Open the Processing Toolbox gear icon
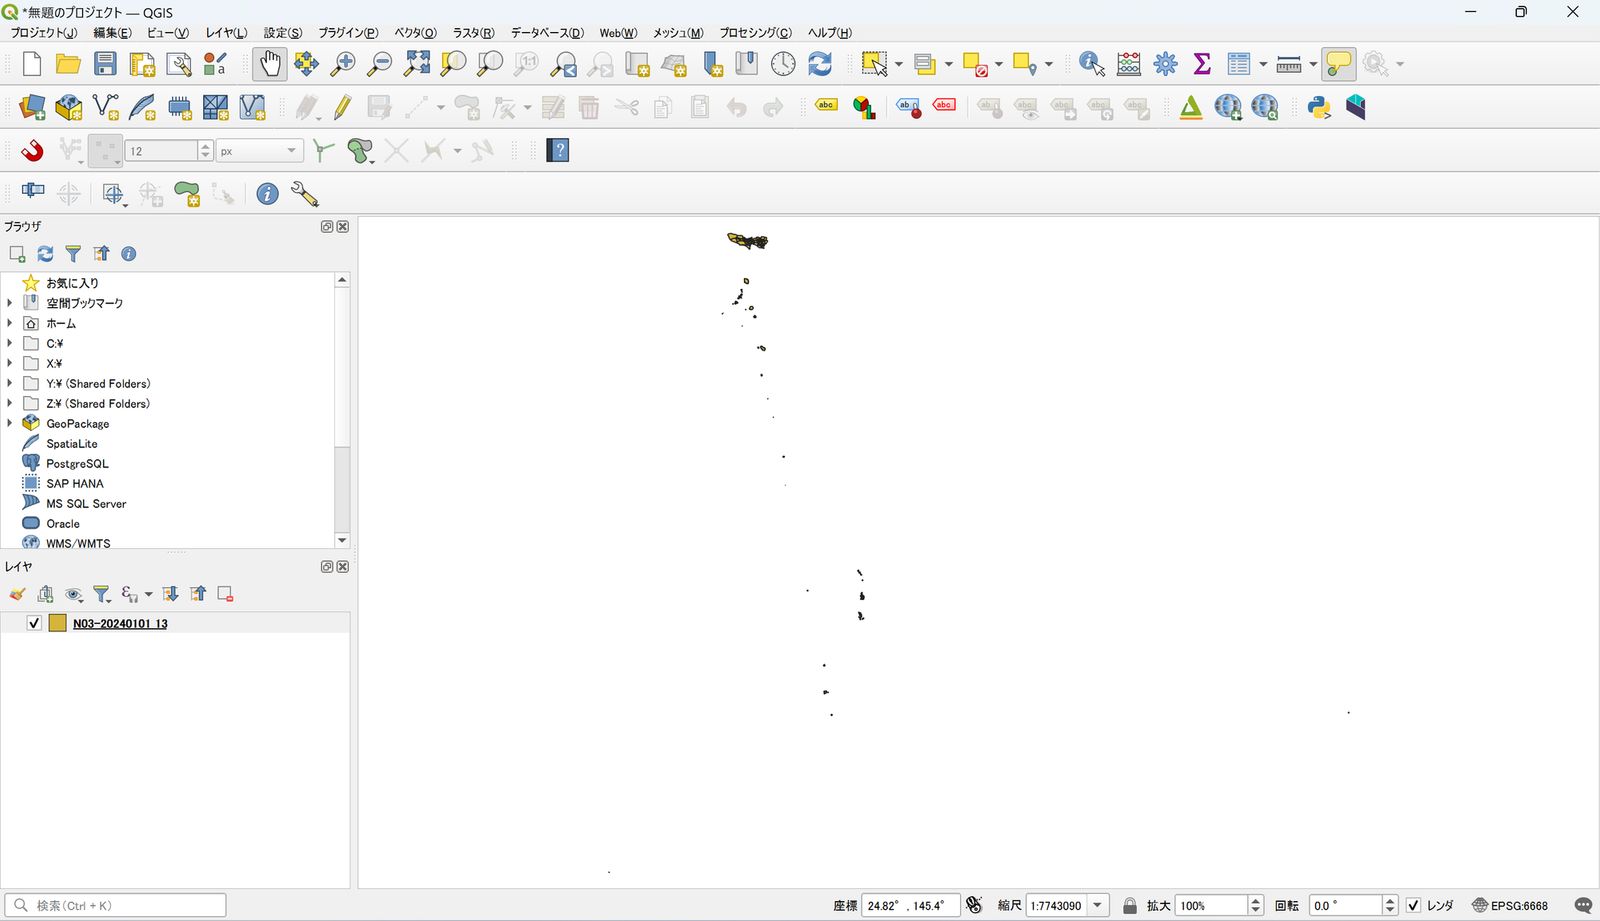This screenshot has width=1600, height=921. point(1165,64)
